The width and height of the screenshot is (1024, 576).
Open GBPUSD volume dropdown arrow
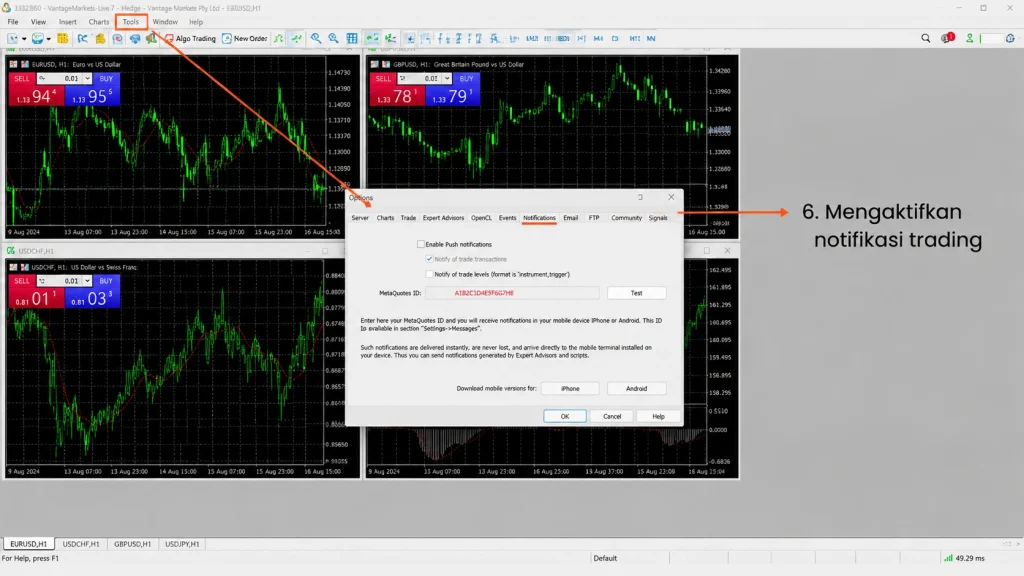[x=447, y=78]
